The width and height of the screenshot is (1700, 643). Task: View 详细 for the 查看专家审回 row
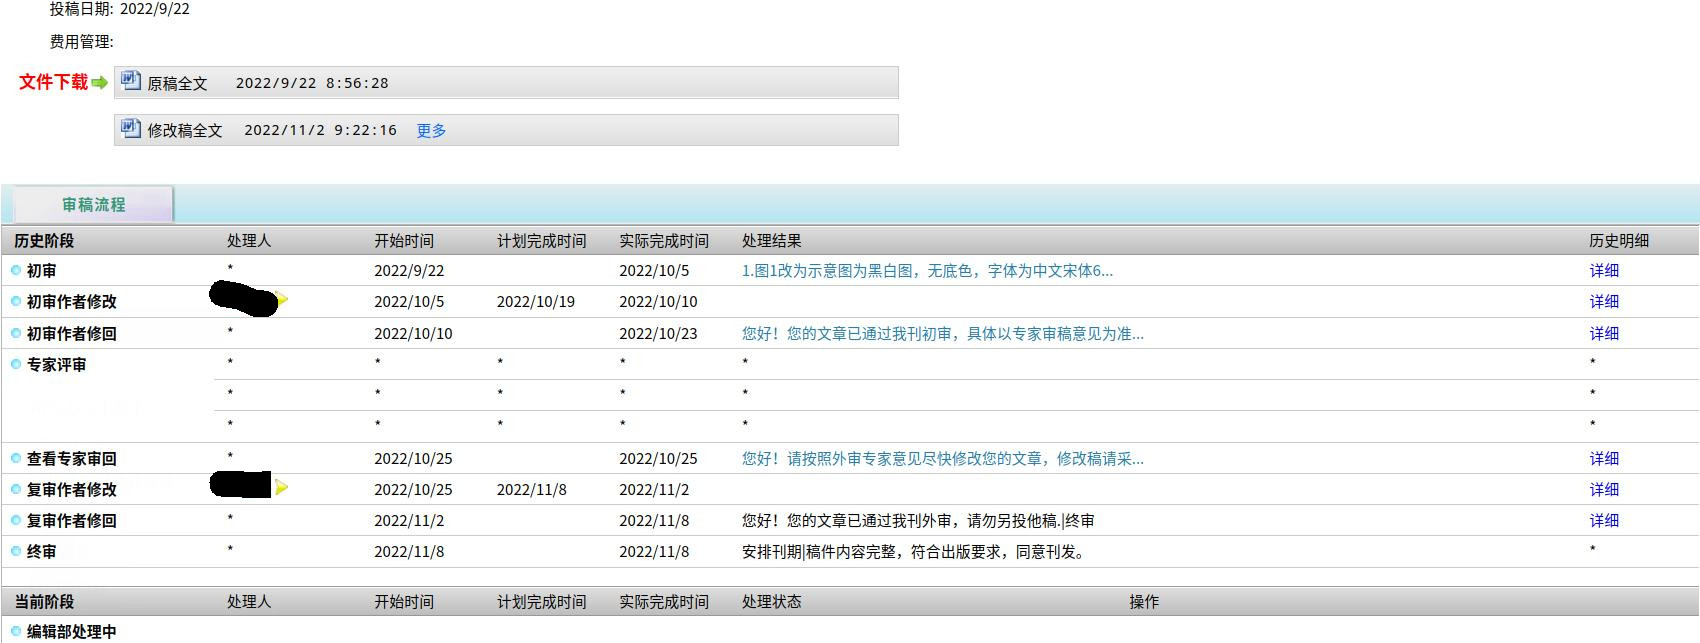1604,459
